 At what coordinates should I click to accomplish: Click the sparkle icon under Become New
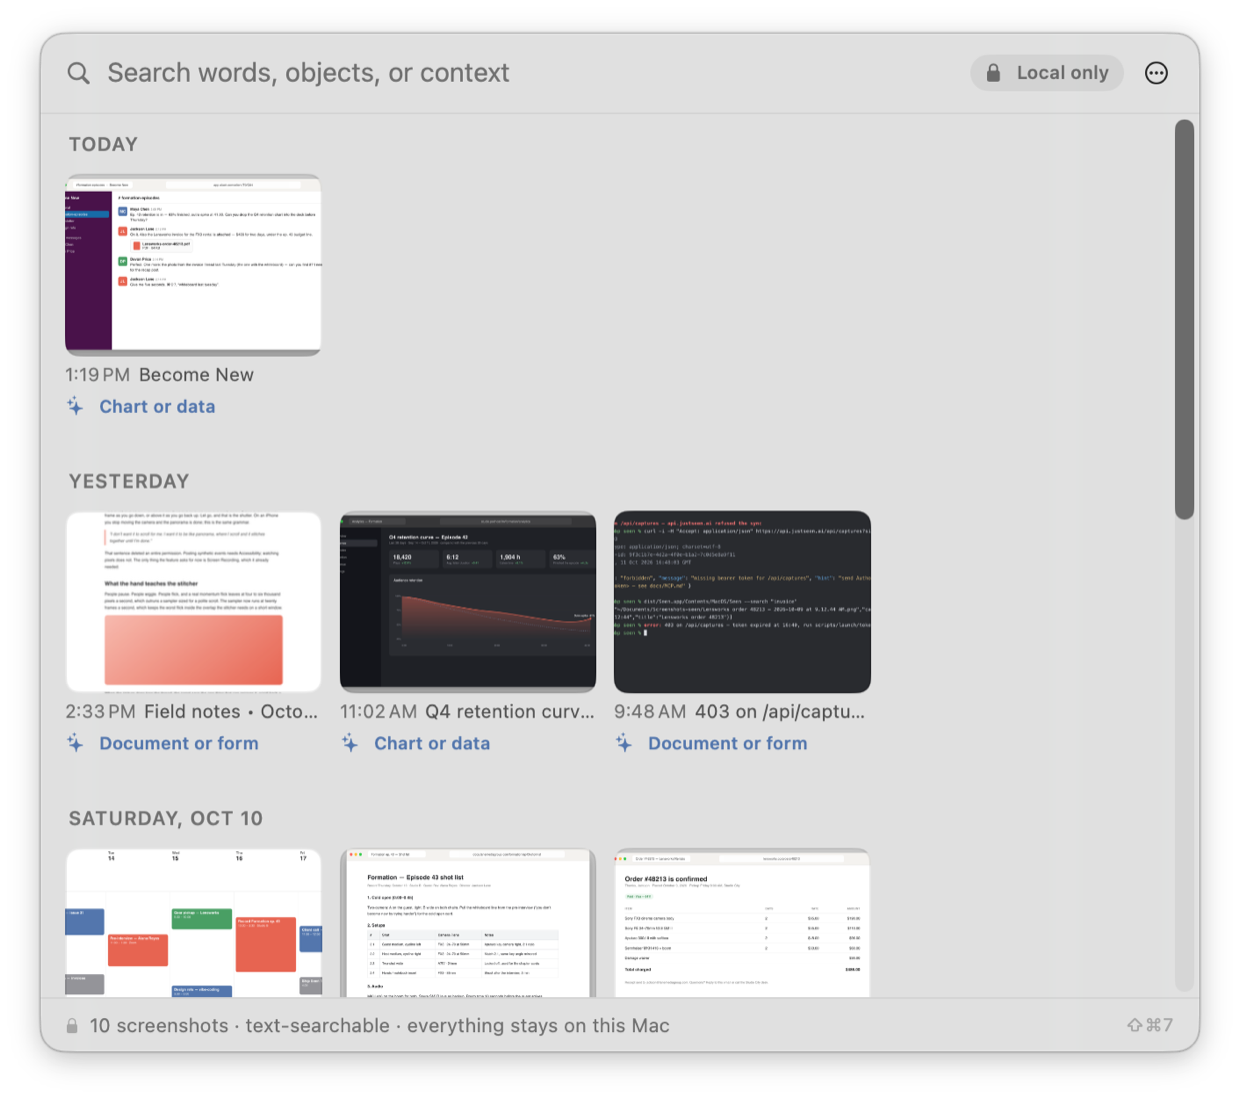(x=75, y=406)
